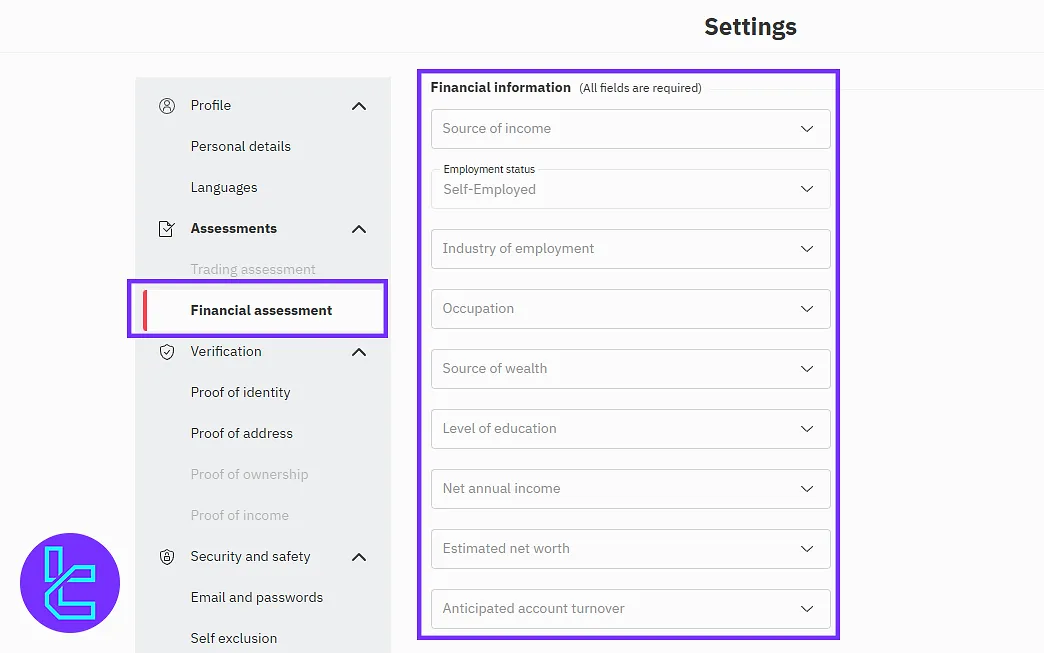Open the Estimated net worth dropdown
Image resolution: width=1044 pixels, height=653 pixels.
coord(631,548)
